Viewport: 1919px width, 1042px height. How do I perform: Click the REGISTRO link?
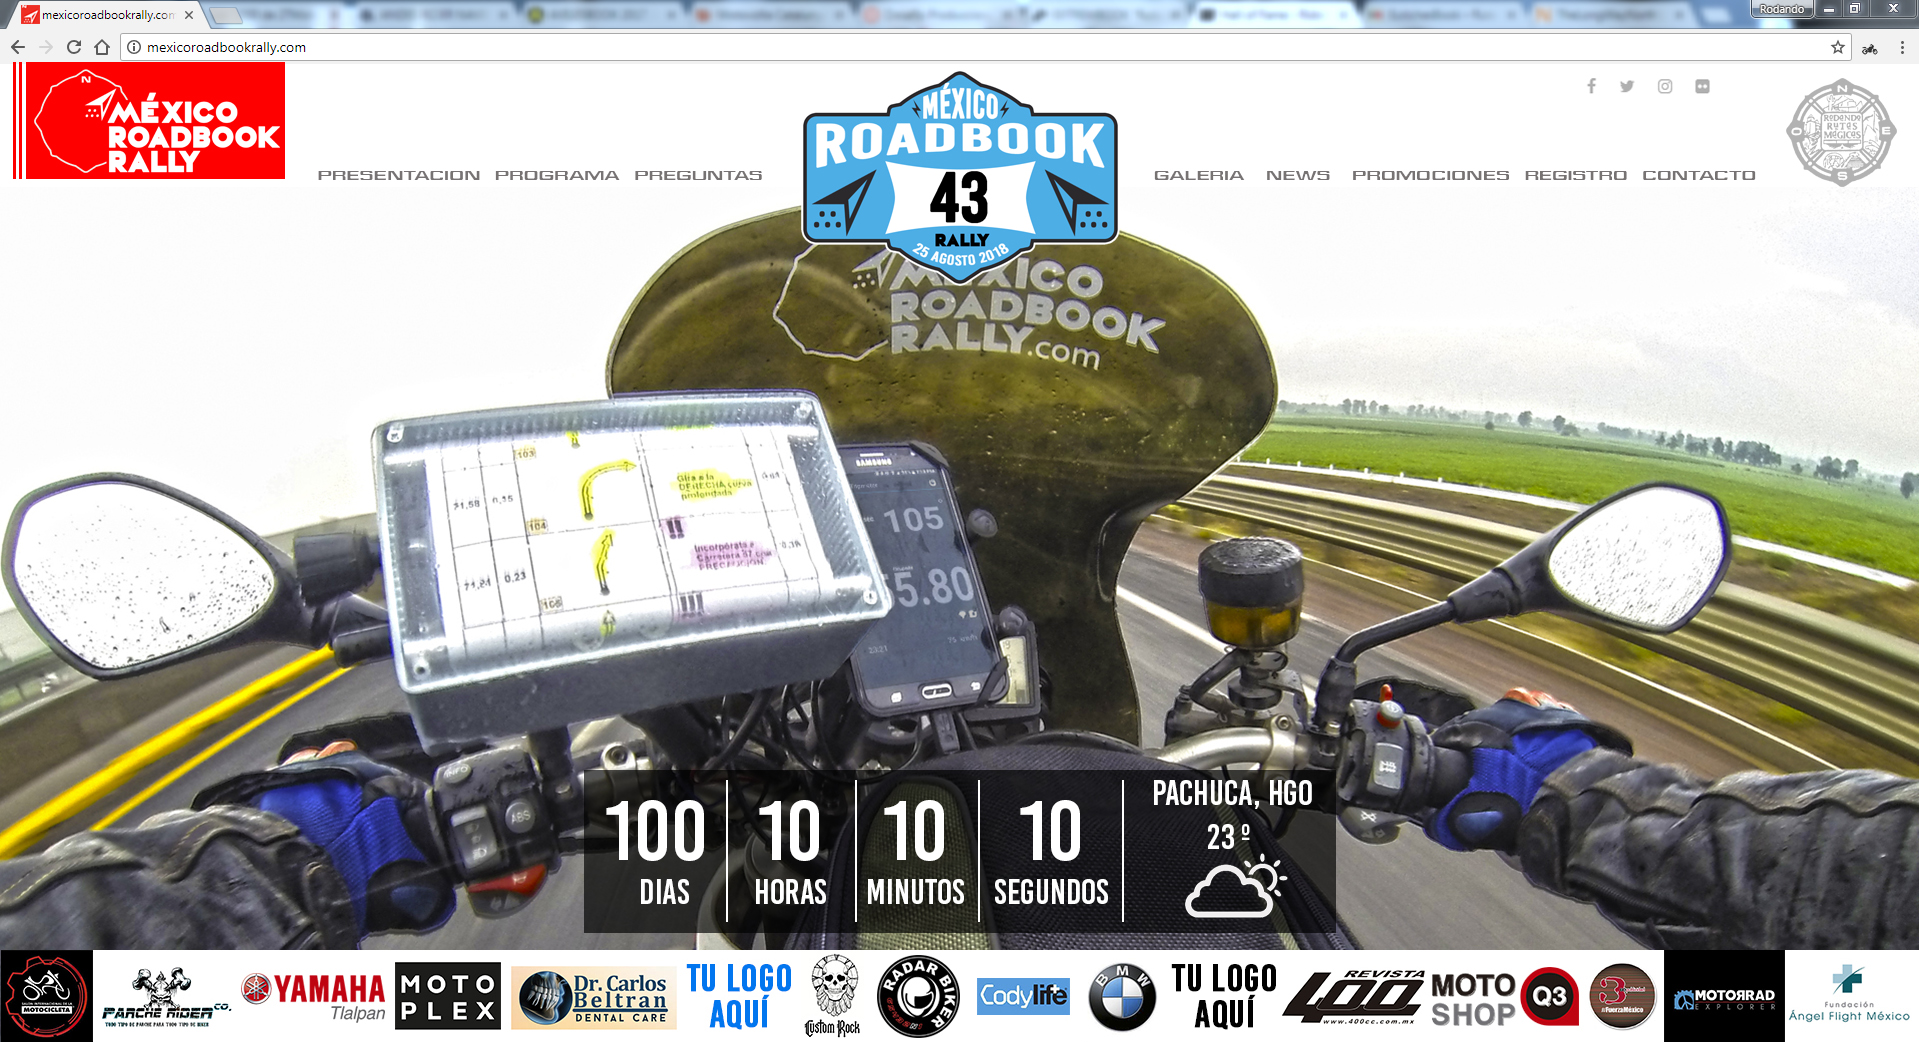(x=1575, y=175)
